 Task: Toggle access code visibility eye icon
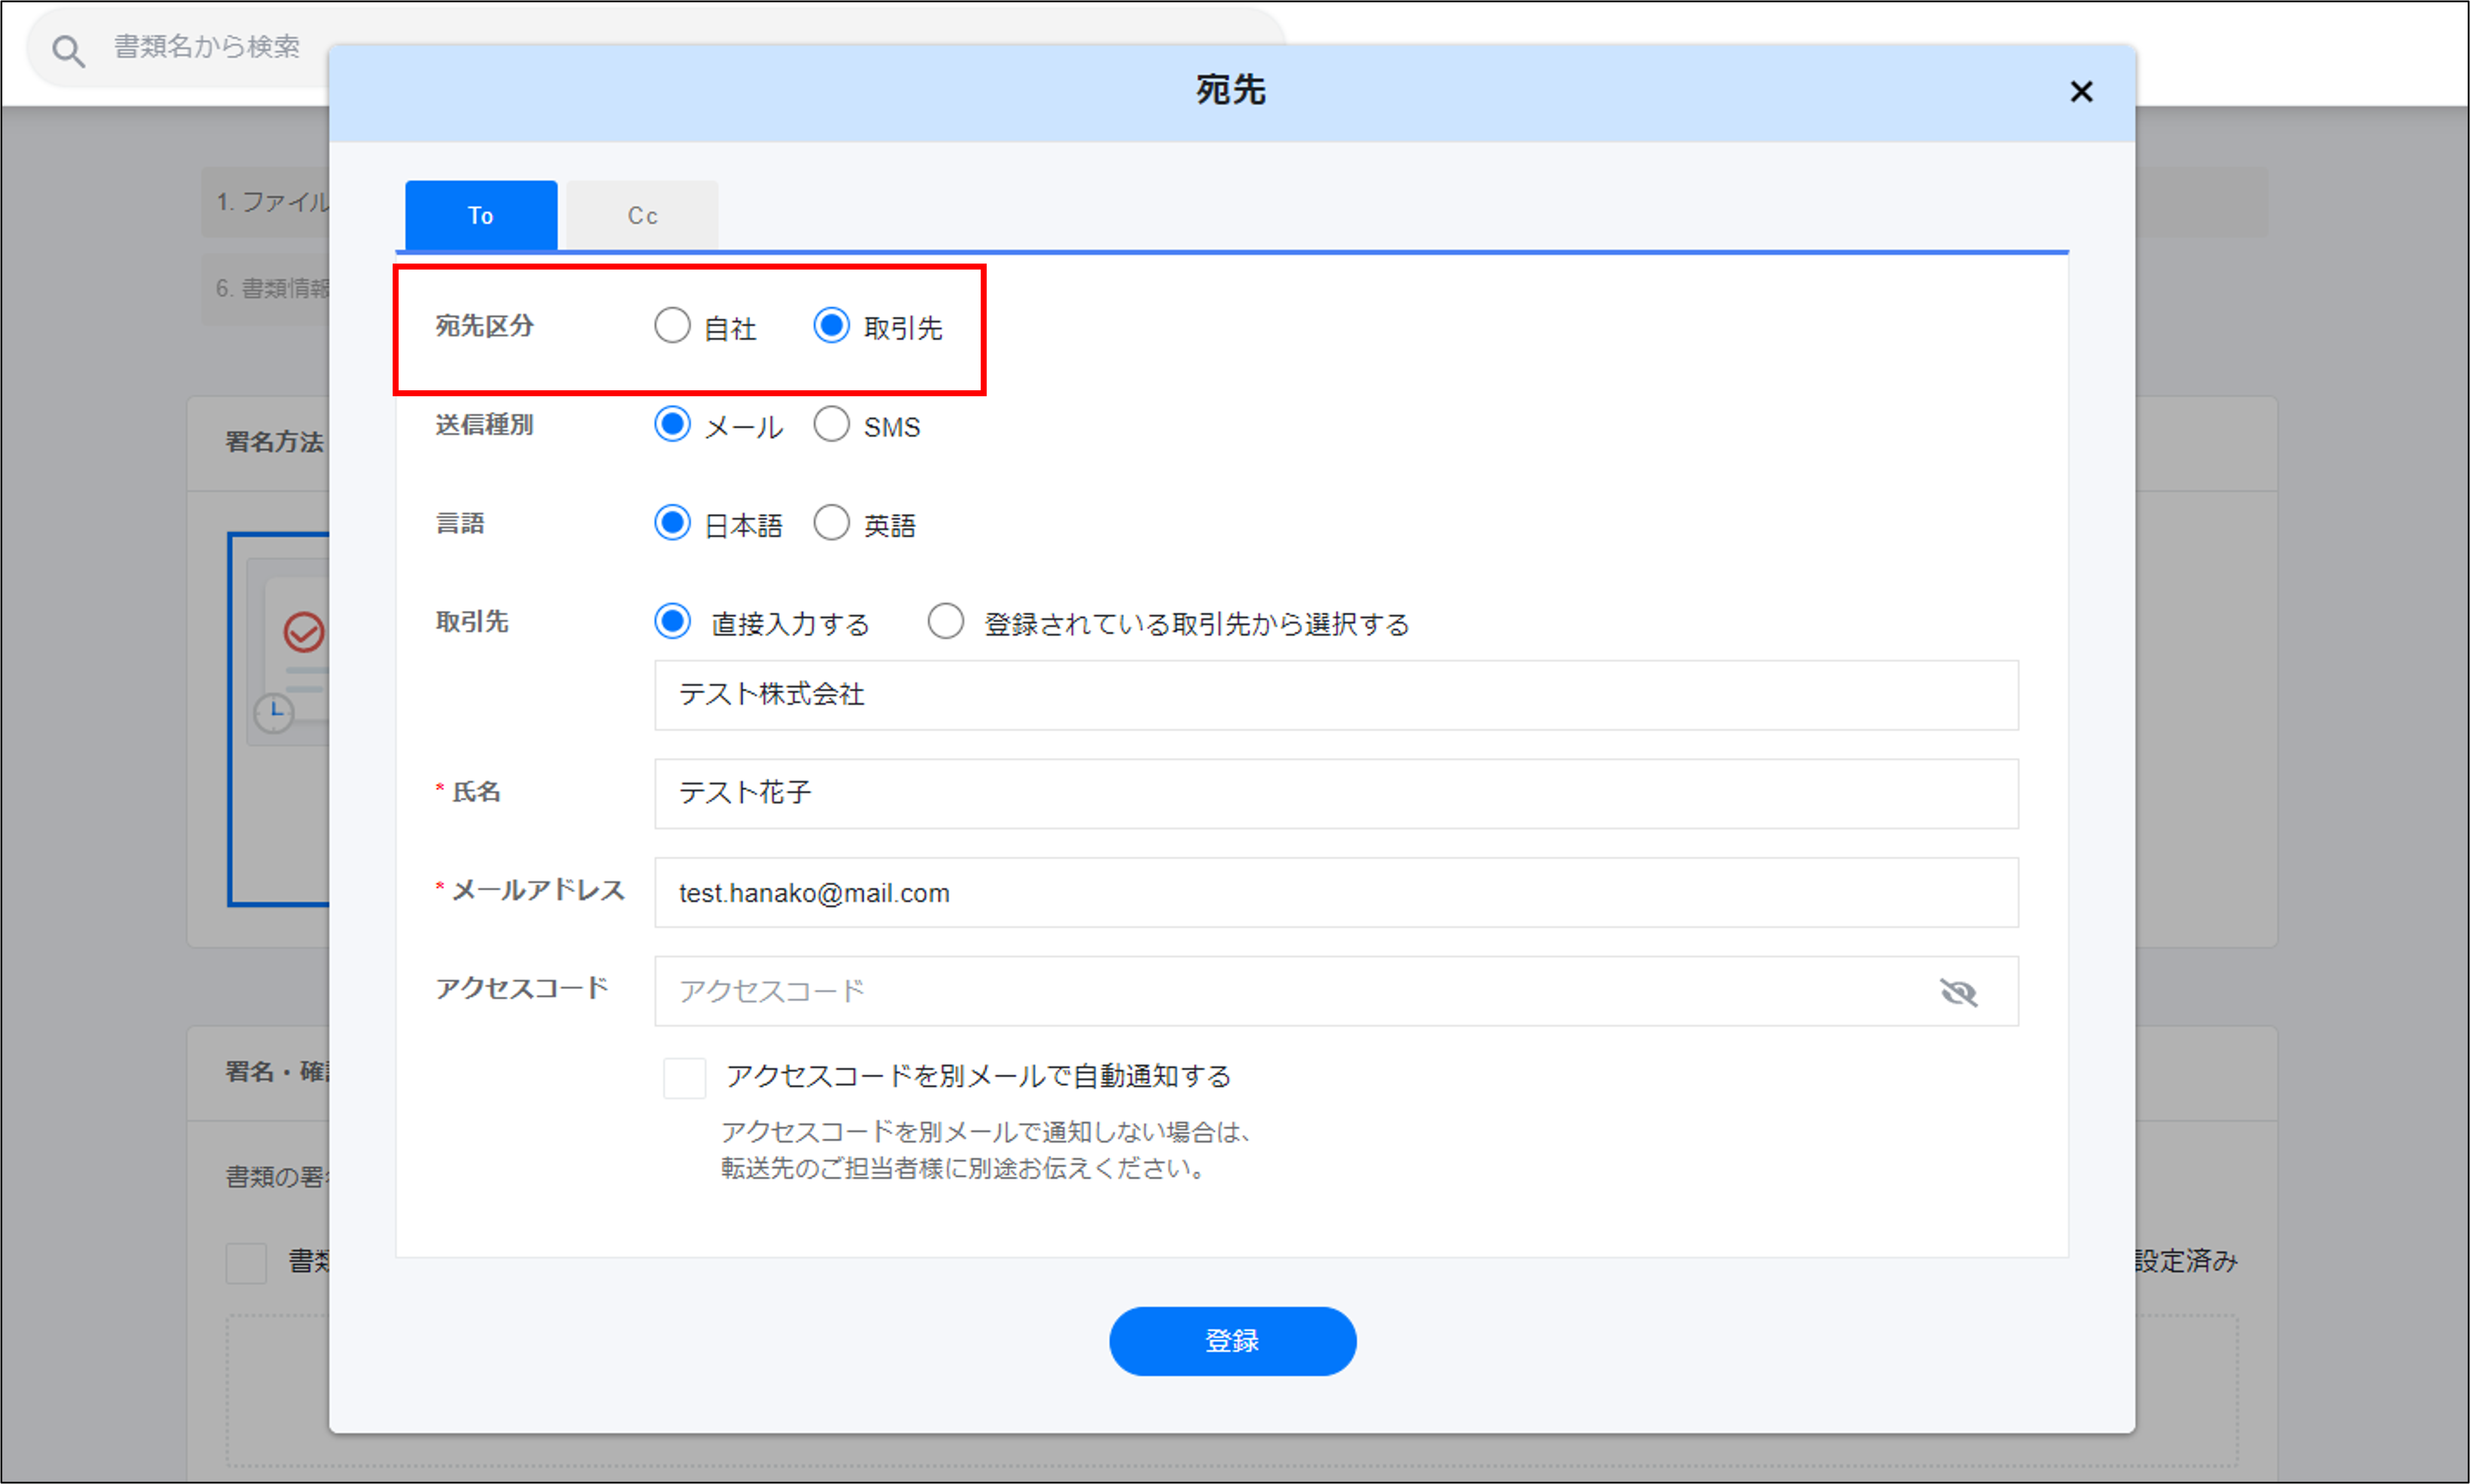(1958, 992)
